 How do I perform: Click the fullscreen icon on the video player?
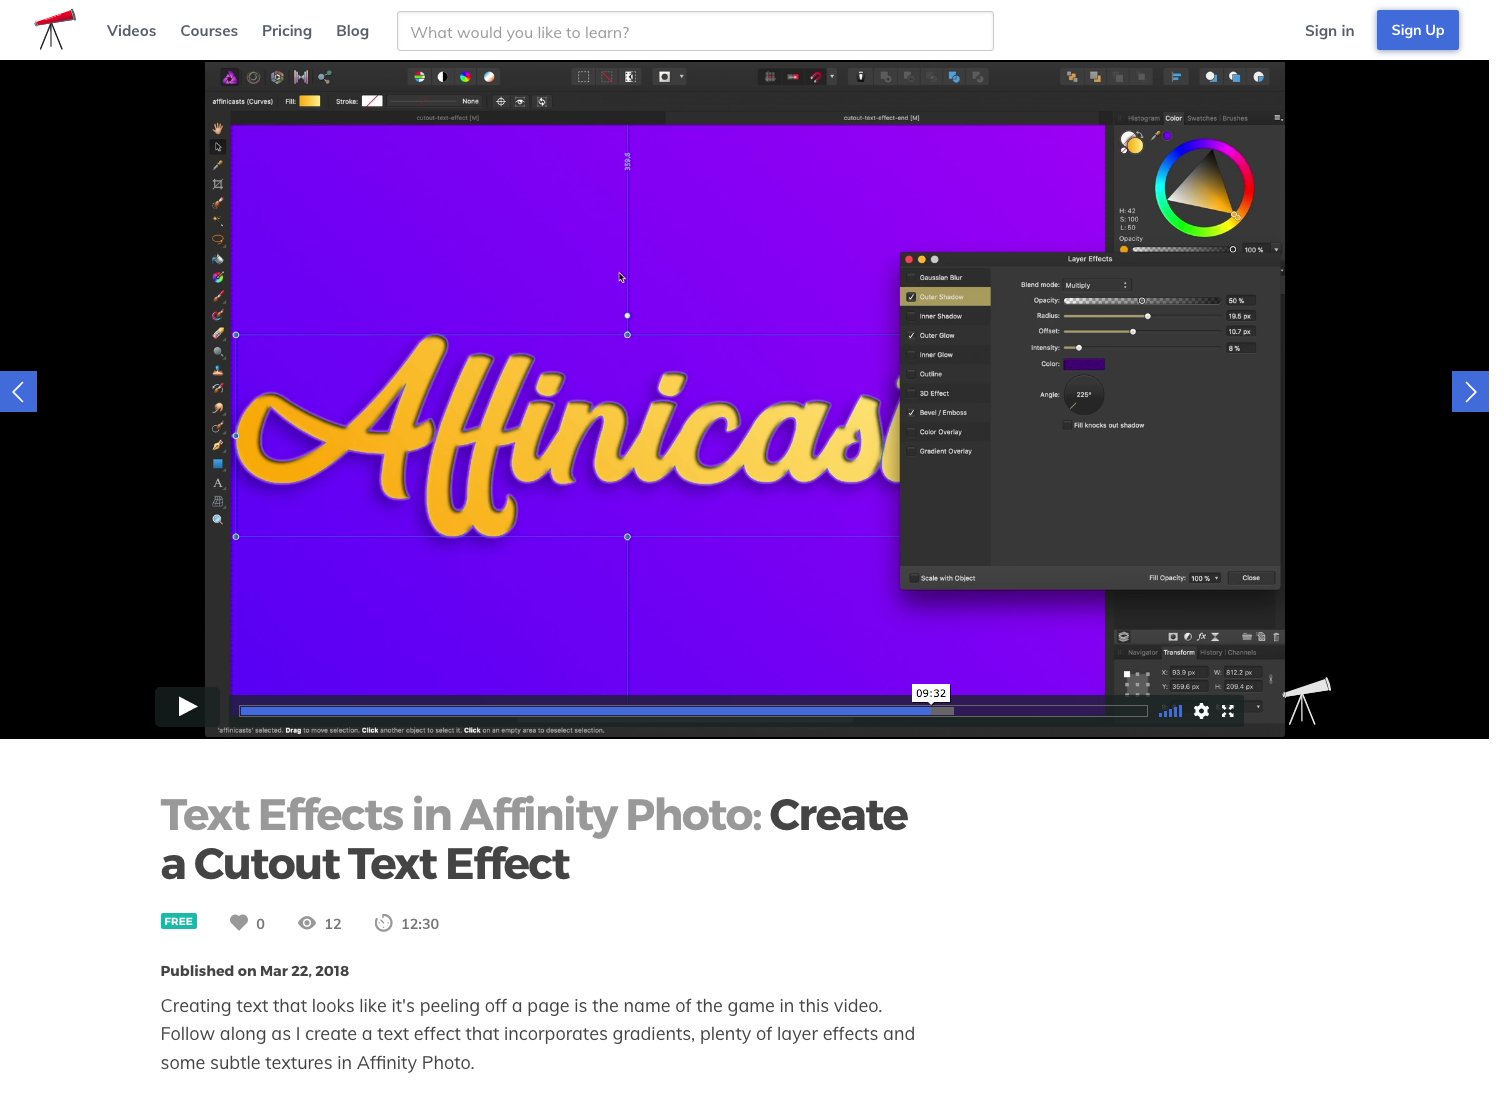[1228, 711]
